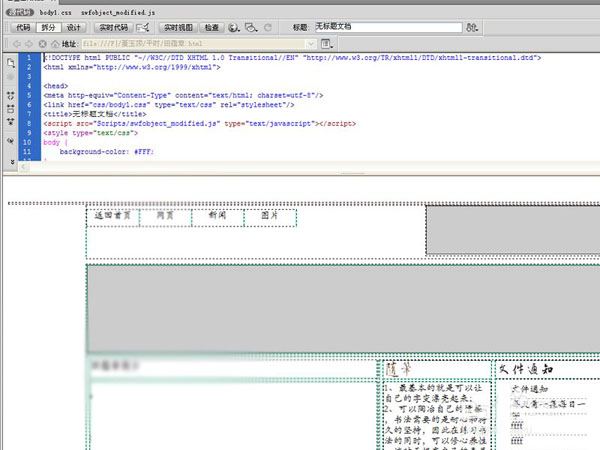600x450 pixels.
Task: Click line number 8 in code gutter
Action: [x=29, y=124]
